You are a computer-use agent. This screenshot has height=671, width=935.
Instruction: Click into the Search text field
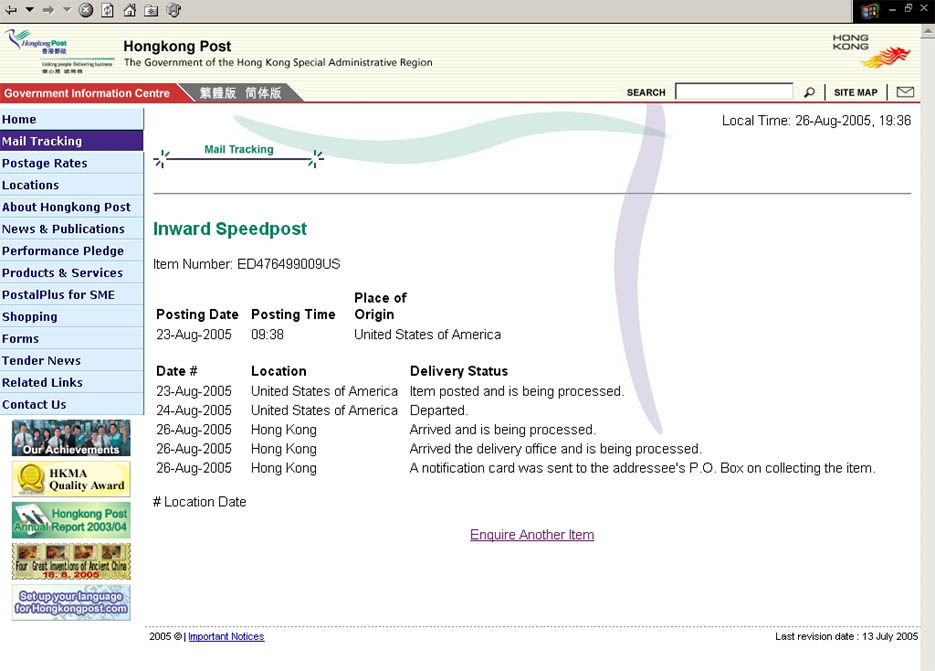click(734, 92)
